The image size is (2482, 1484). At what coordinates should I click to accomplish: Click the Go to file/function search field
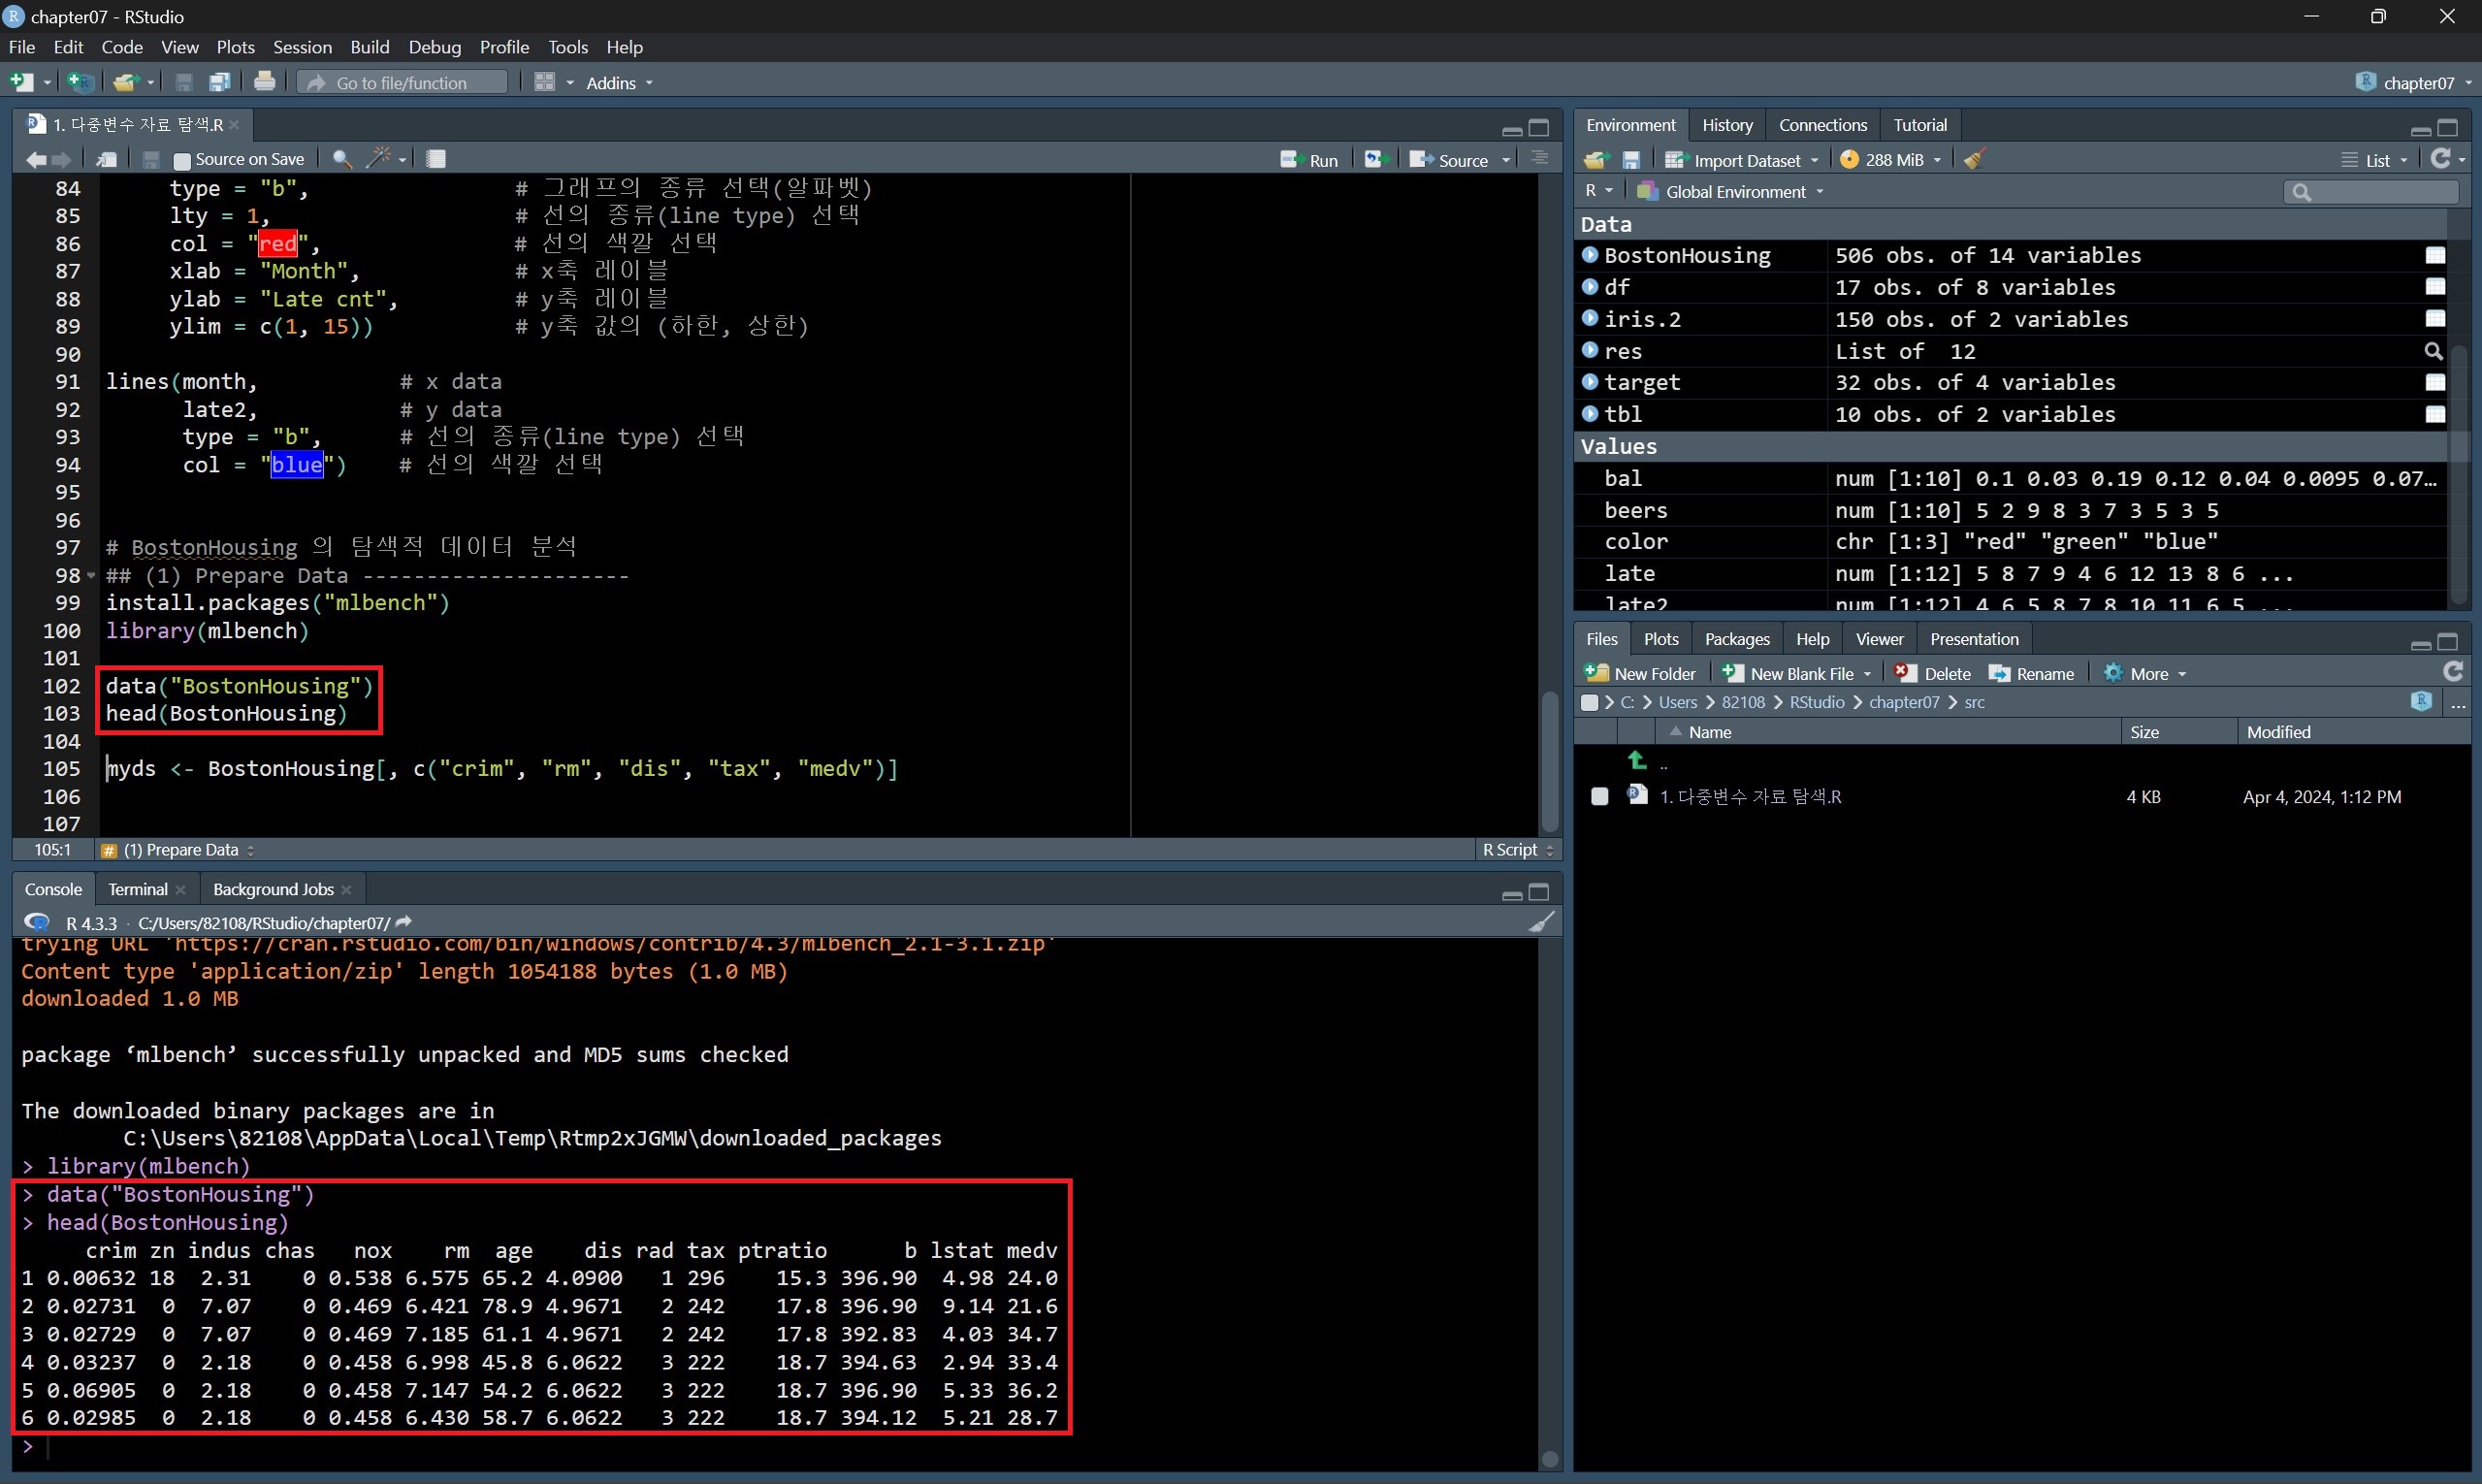pos(402,83)
